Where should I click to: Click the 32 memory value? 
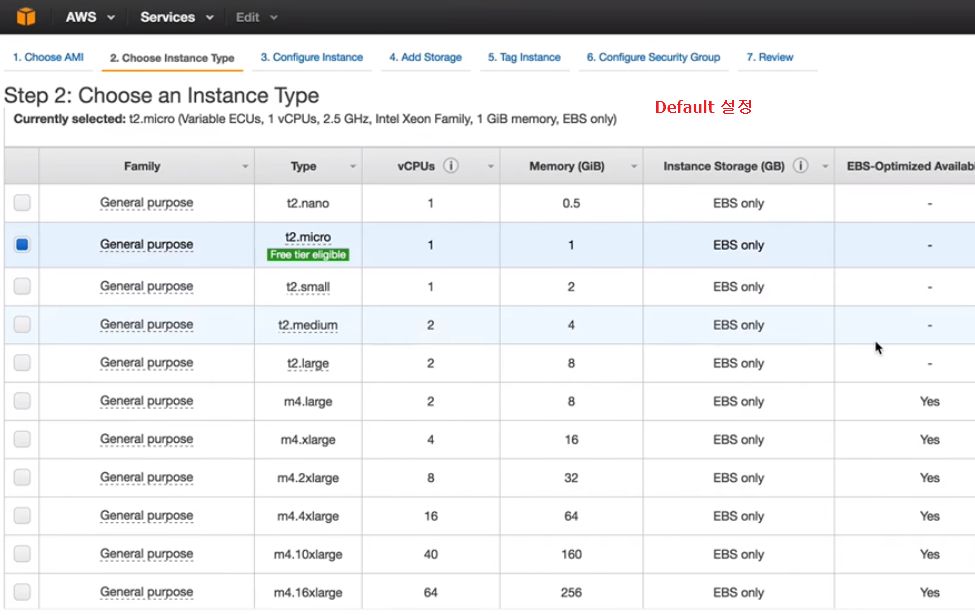571,478
